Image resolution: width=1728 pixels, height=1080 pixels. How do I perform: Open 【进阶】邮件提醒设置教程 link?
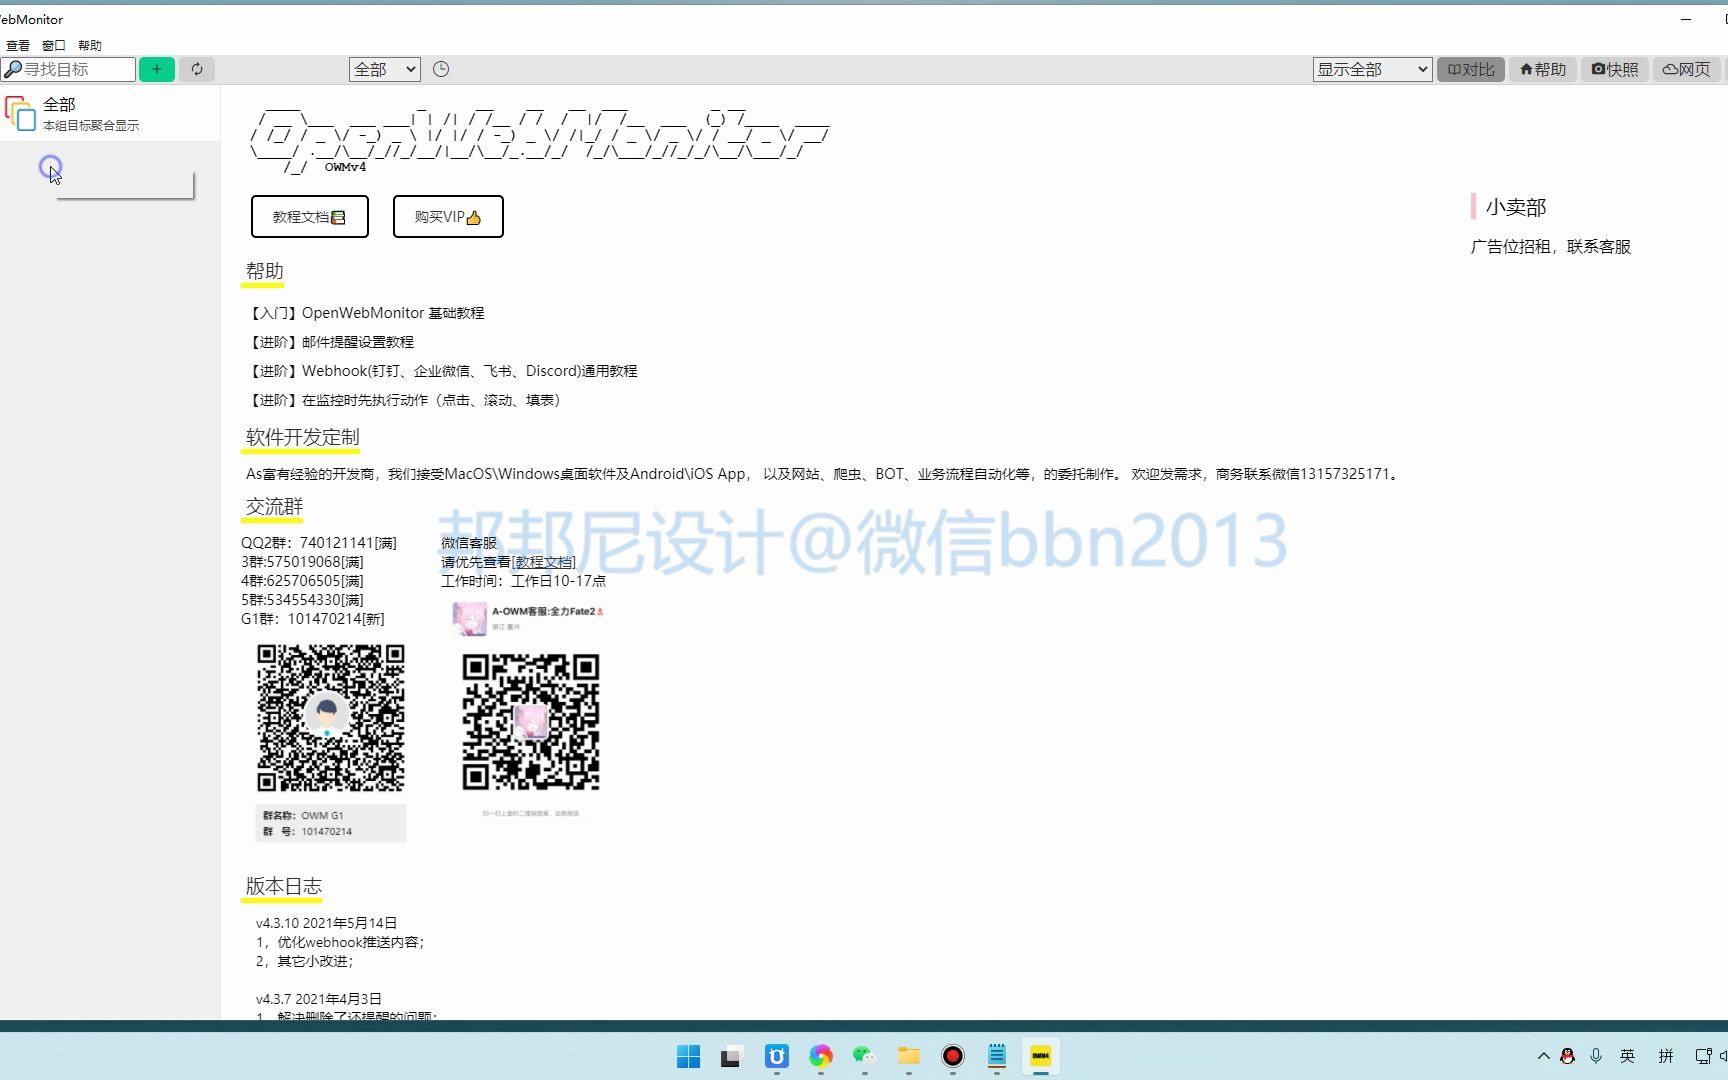coord(330,342)
